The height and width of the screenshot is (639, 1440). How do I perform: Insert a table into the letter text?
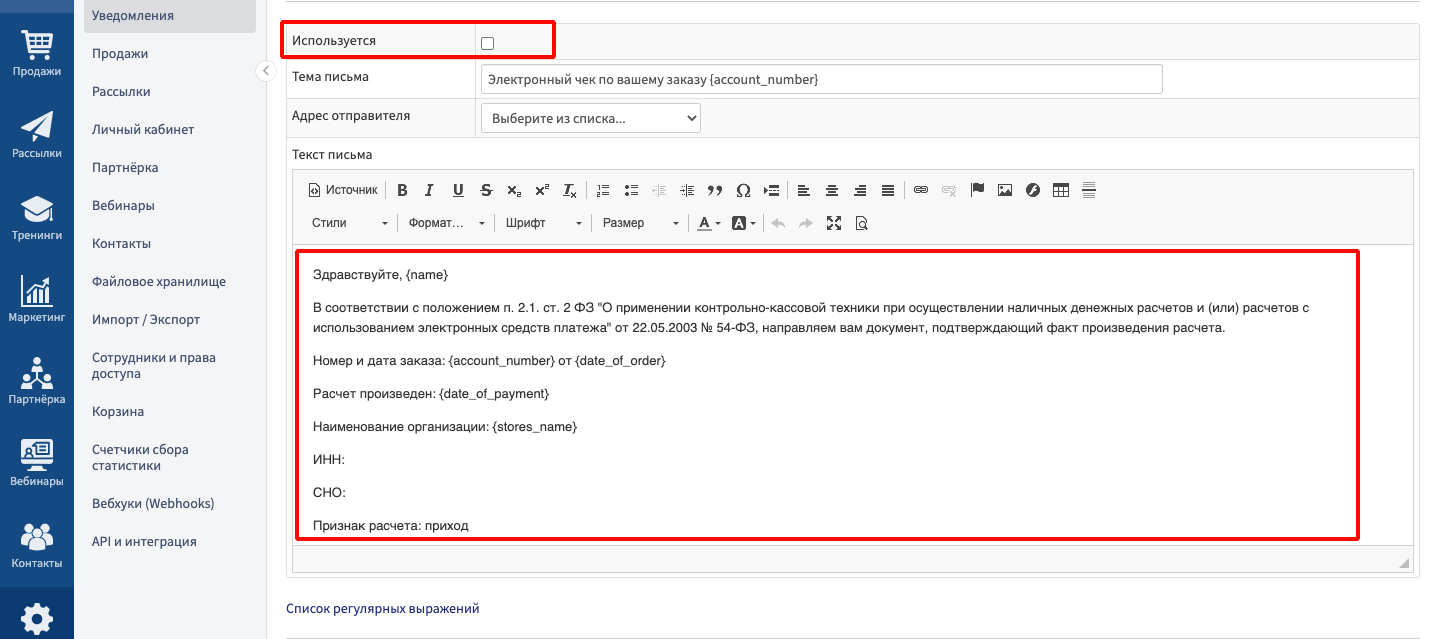tap(1061, 190)
